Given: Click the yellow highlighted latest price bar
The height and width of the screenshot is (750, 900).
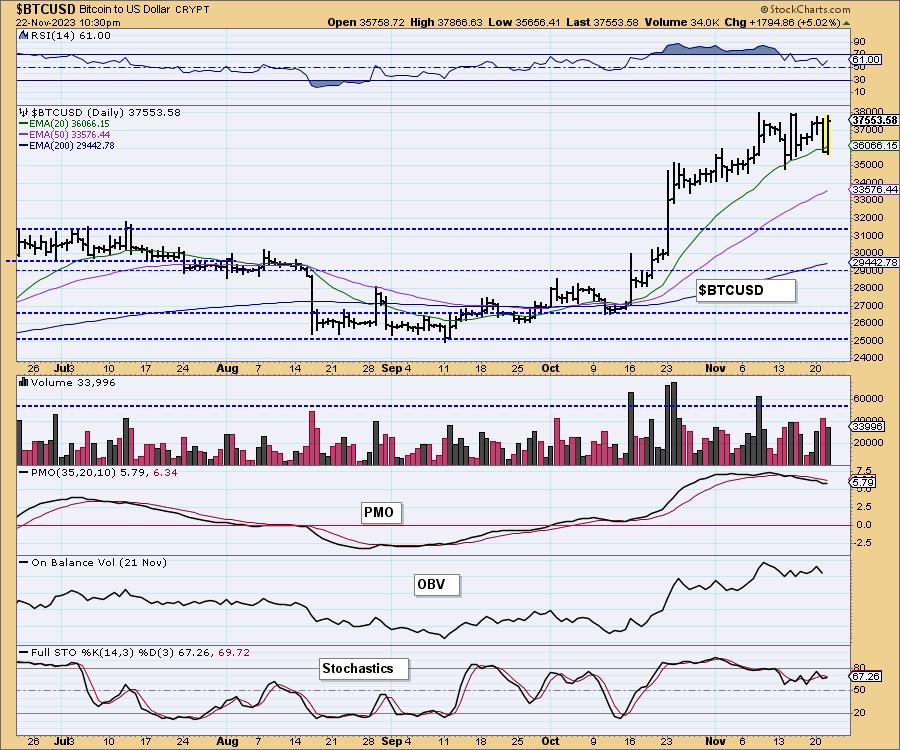Looking at the screenshot, I should pyautogui.click(x=827, y=134).
